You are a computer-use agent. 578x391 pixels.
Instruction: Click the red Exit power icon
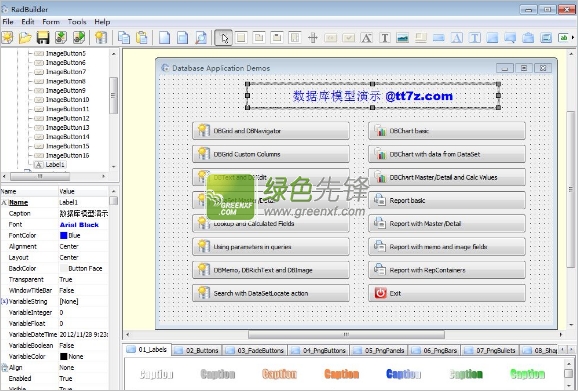click(380, 293)
